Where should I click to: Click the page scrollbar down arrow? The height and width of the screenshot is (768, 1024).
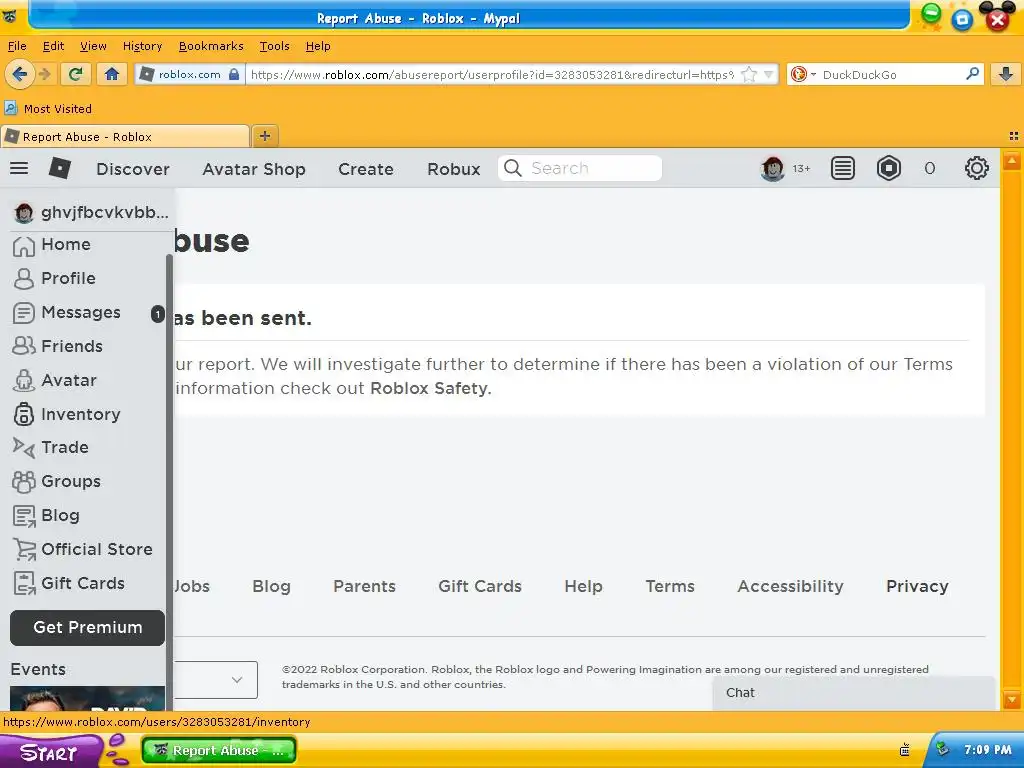point(1012,699)
